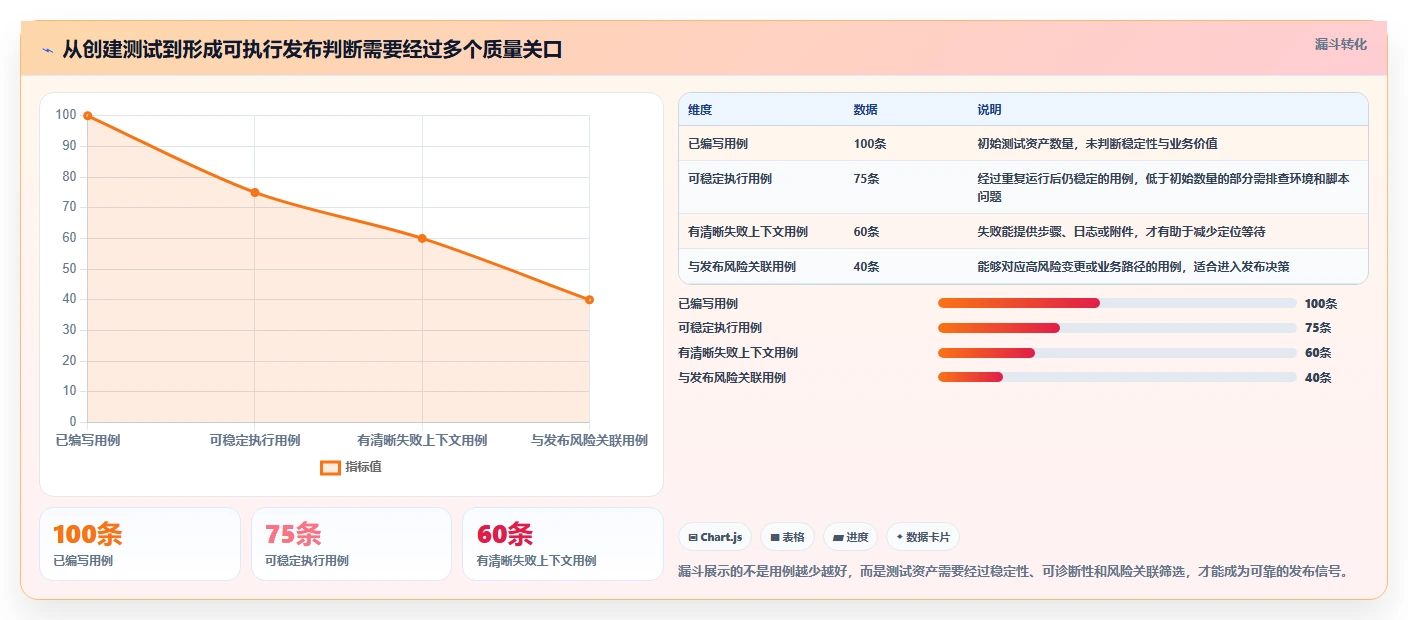Image resolution: width=1408 pixels, height=620 pixels.
Task: Click the 60条 table data cell
Action: (x=866, y=232)
